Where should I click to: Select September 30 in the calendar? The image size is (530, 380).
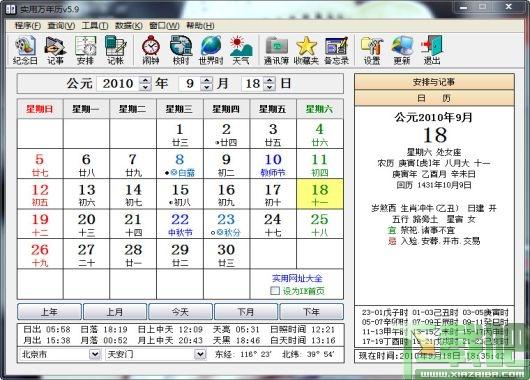226,254
